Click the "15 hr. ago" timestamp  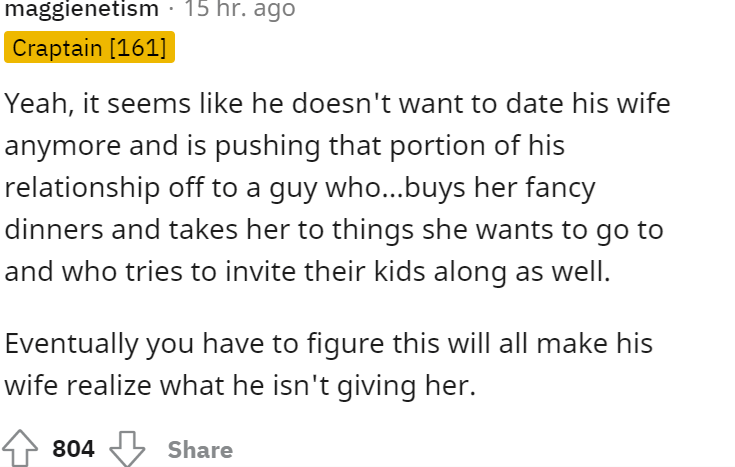point(239,10)
